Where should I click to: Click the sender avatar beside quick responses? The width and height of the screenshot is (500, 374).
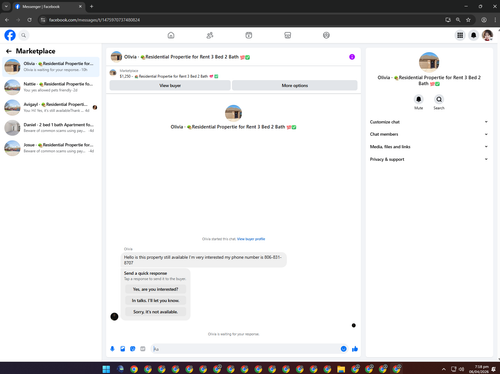coord(114,316)
